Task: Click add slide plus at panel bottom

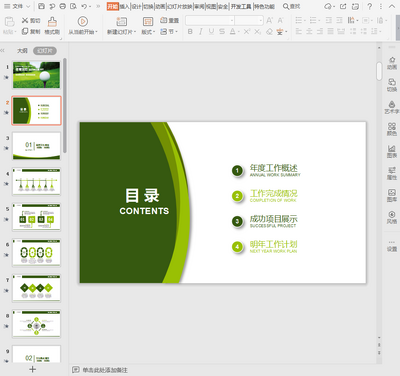Action: (32, 369)
